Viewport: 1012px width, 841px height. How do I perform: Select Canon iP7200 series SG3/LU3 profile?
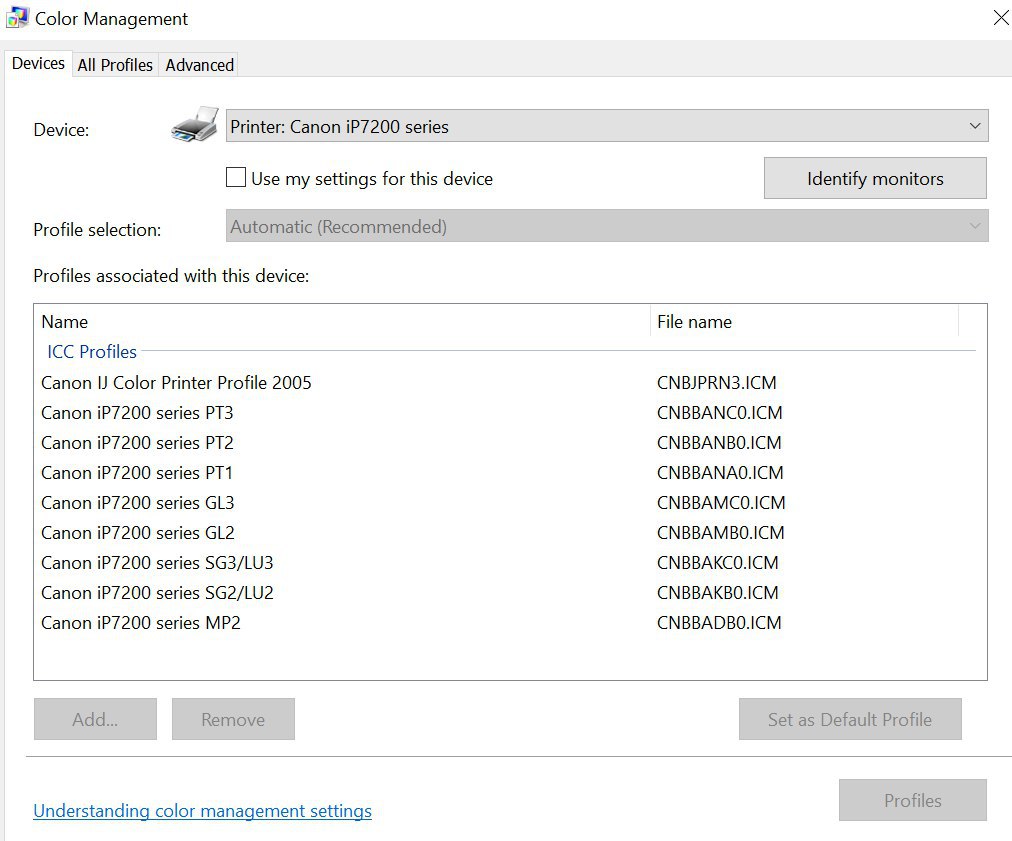click(x=157, y=563)
